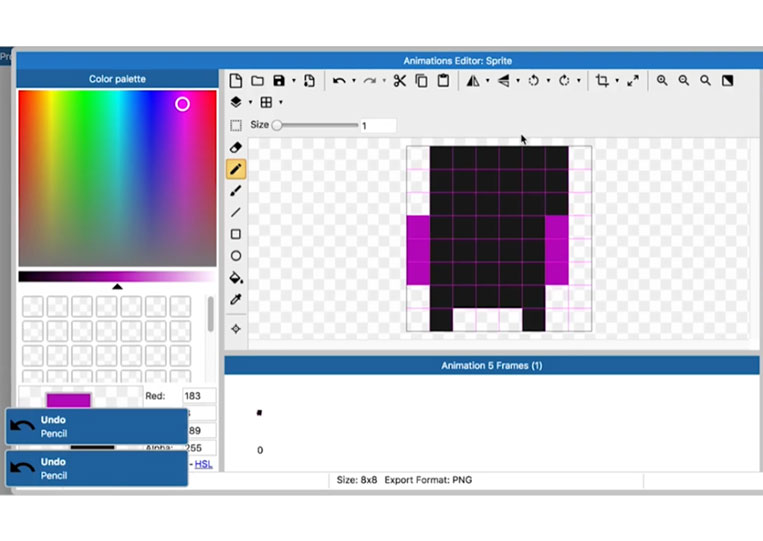Copy selection with the copy icon
763x541 pixels.
421,81
